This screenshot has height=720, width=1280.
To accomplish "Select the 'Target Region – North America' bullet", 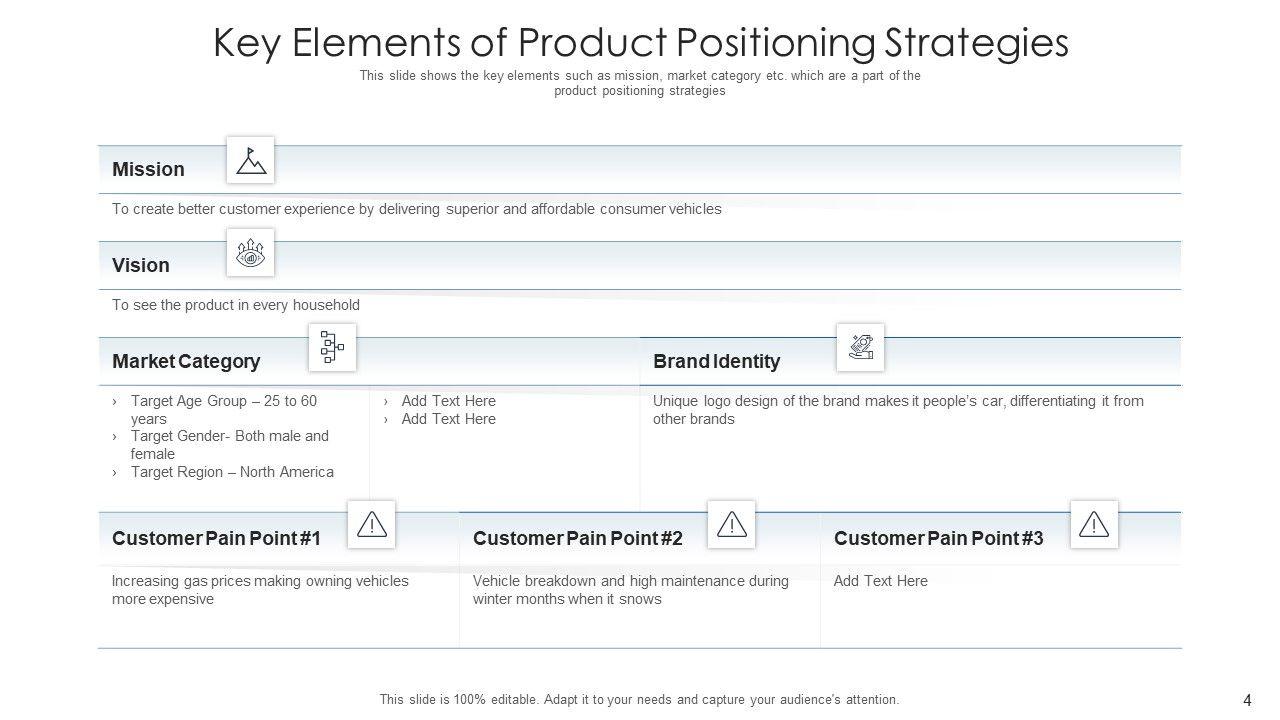I will point(232,472).
